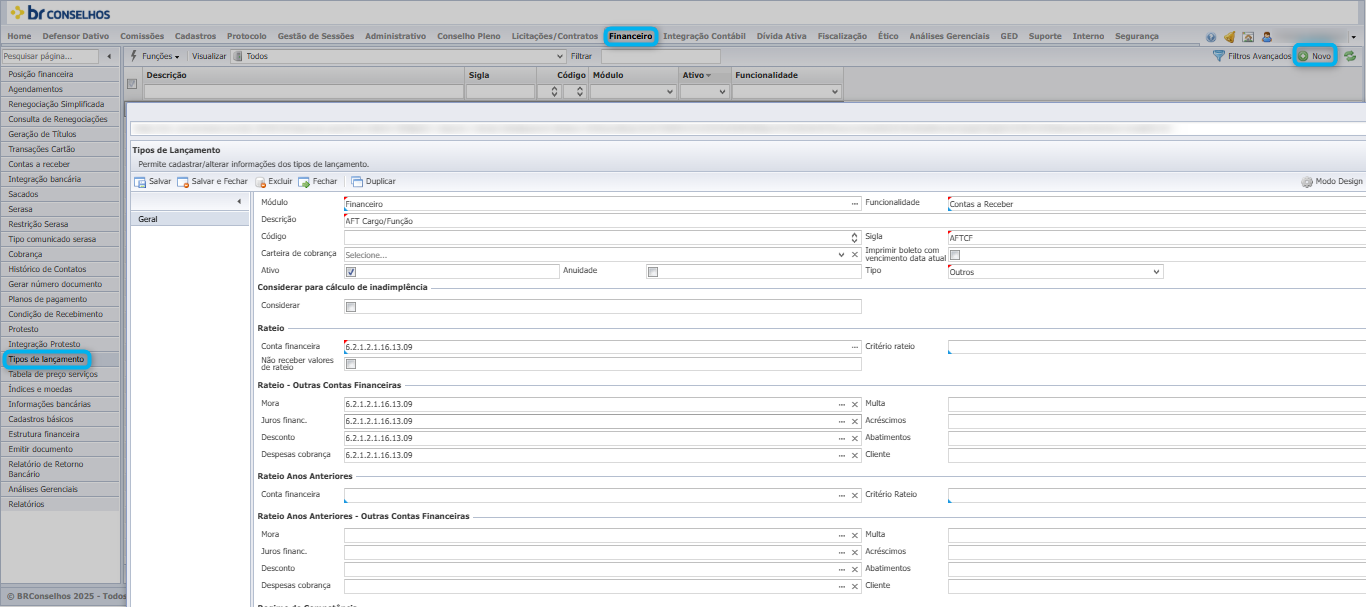Click the Fechar close-form icon
Screen dimensions: 1366x607
pos(304,182)
